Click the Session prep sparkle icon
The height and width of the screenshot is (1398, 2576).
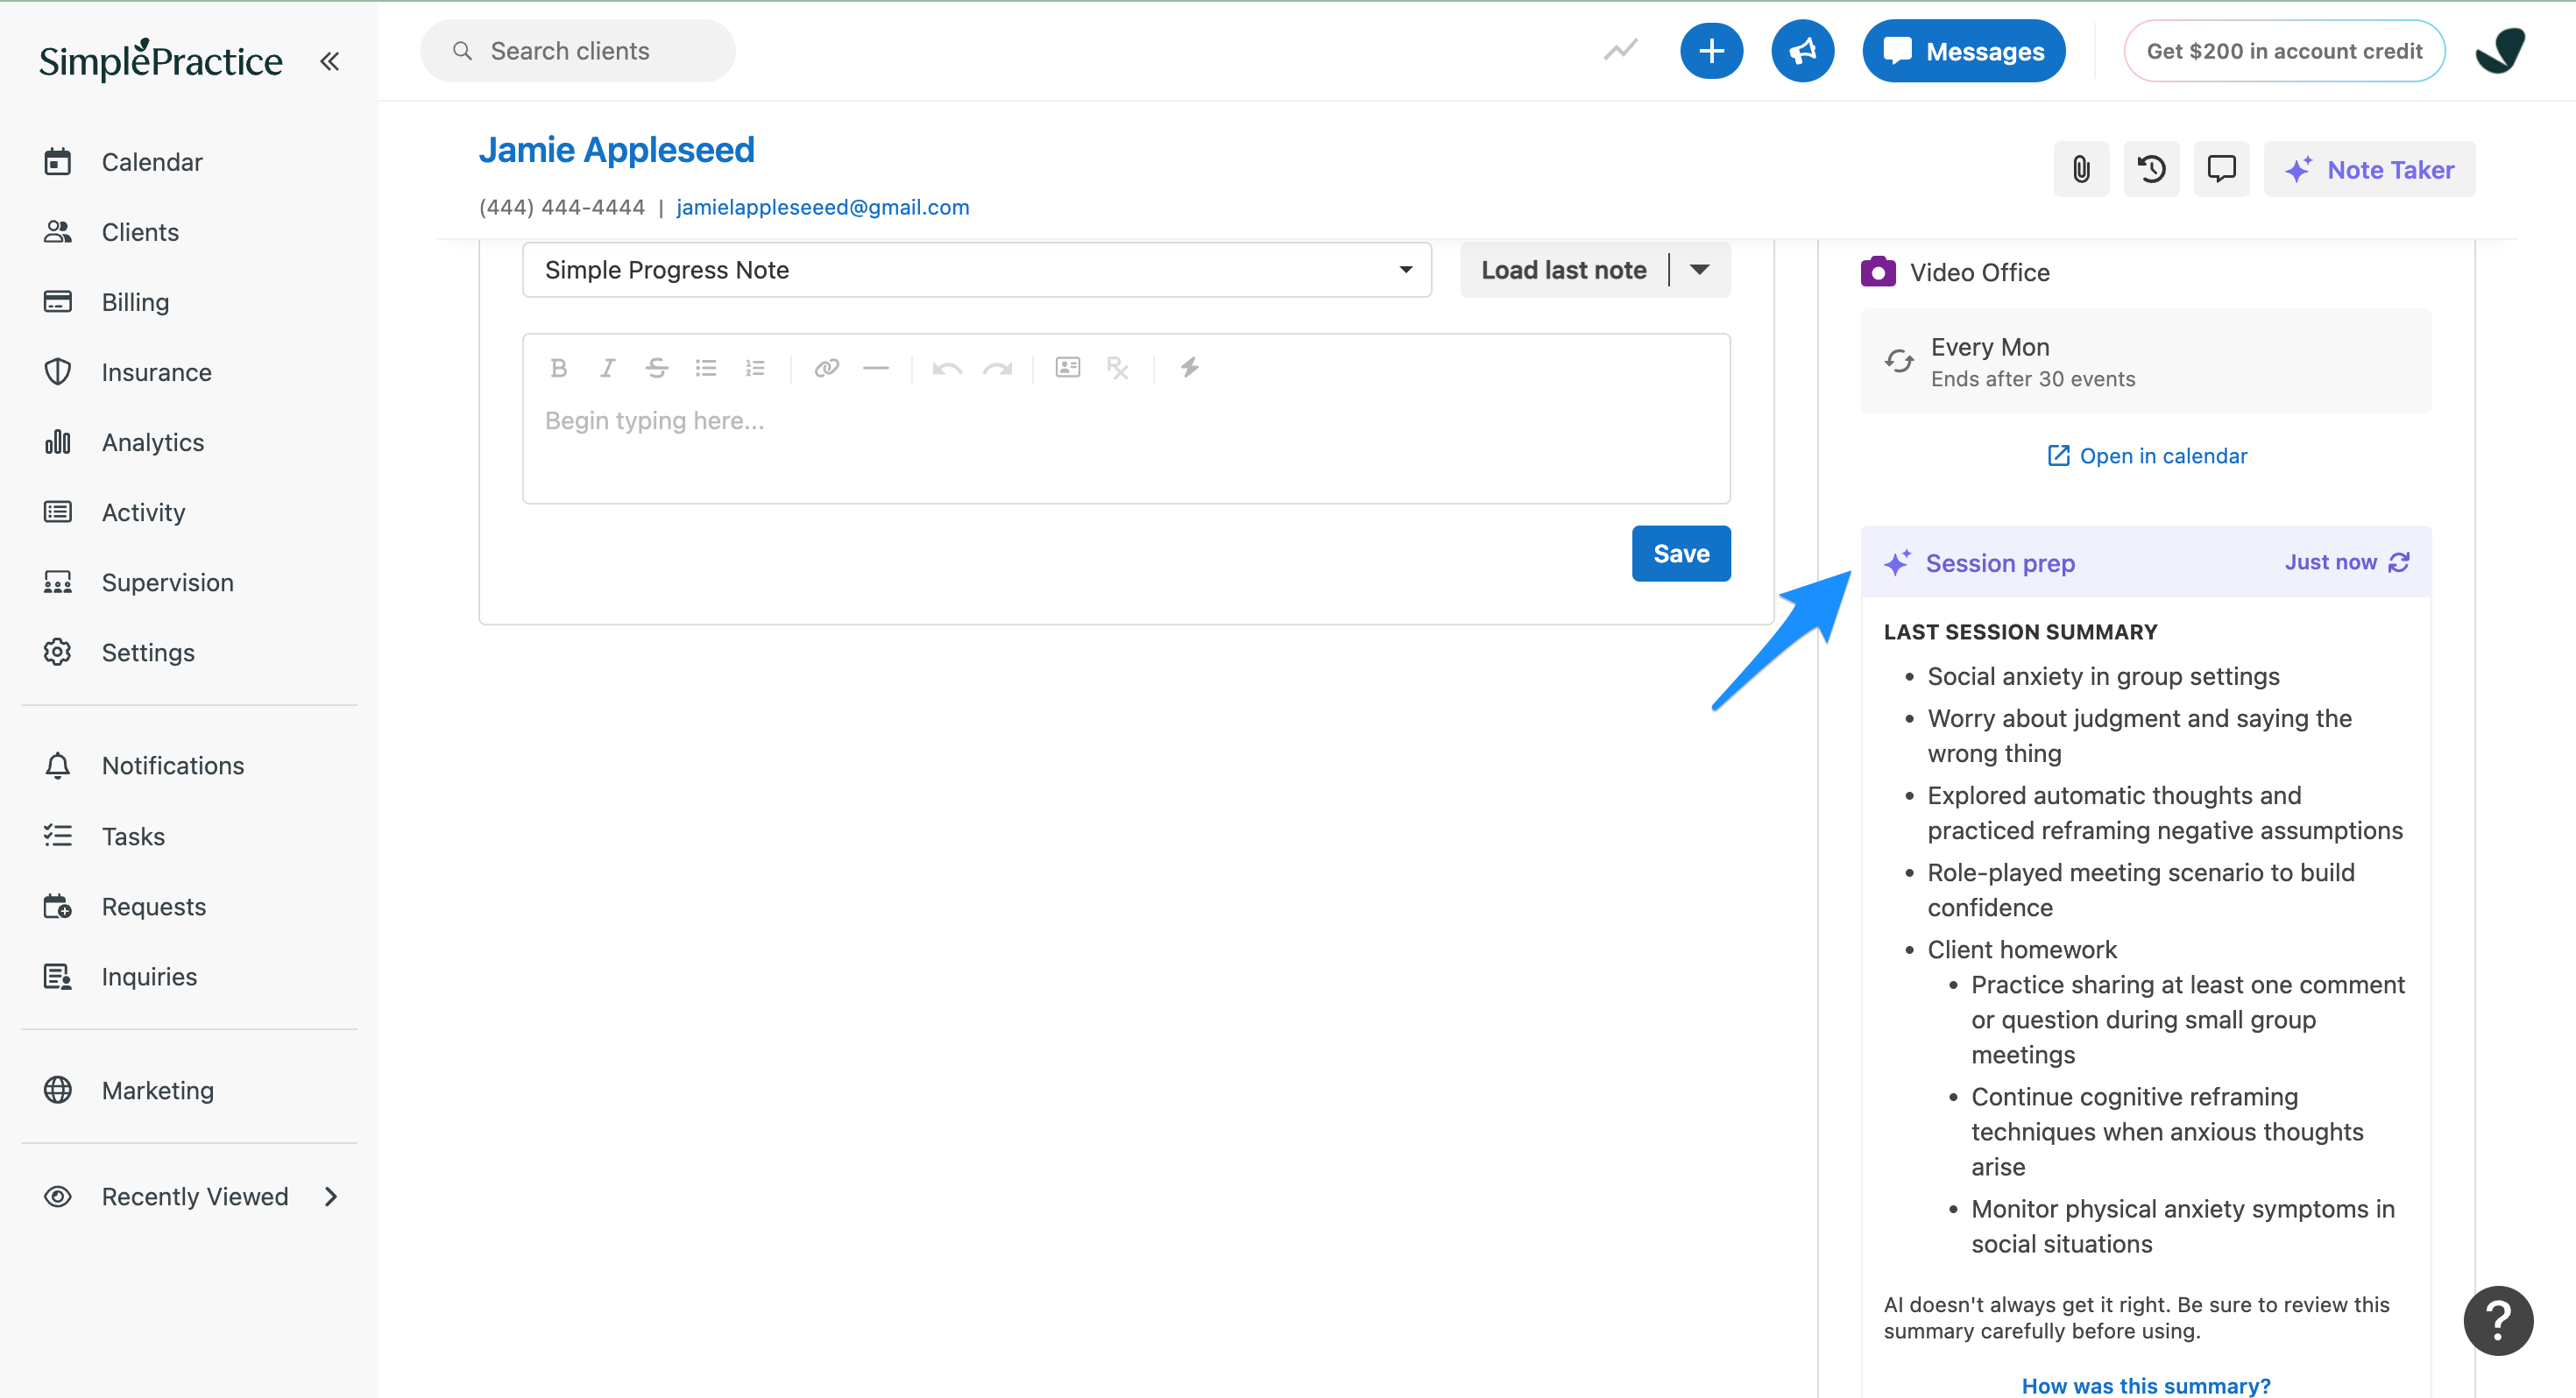click(1897, 563)
